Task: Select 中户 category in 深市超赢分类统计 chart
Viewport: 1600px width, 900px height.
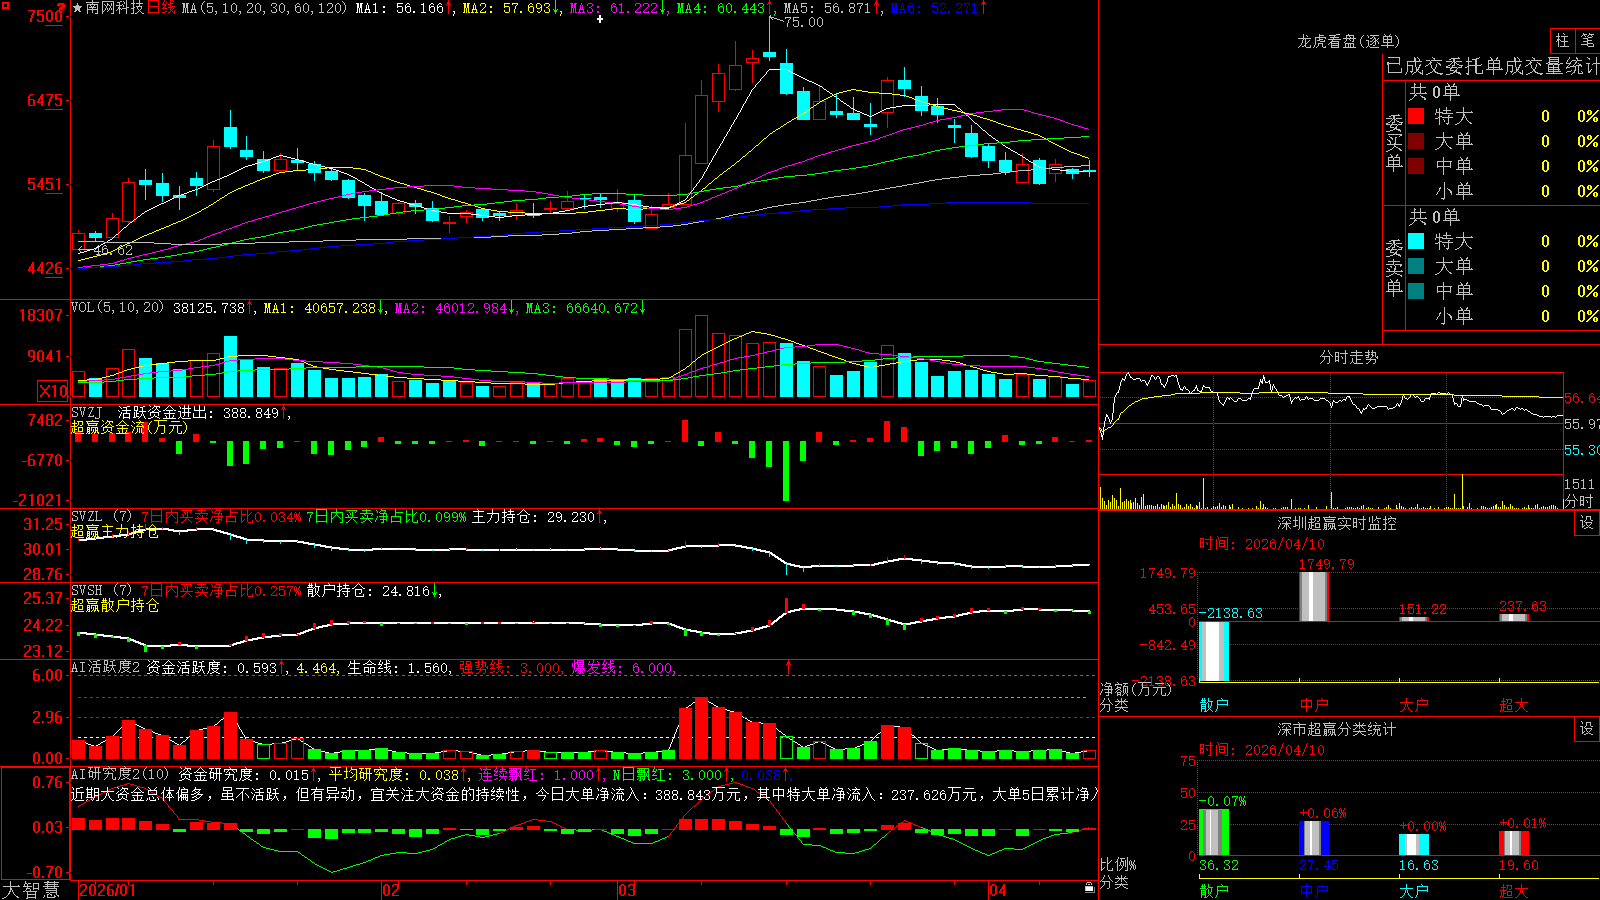Action: [1314, 890]
